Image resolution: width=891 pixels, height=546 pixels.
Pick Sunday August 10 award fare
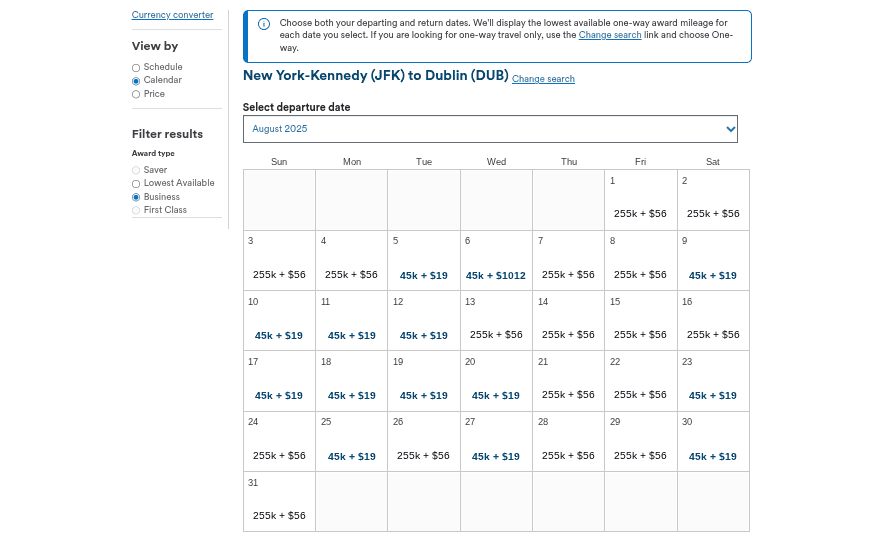point(279,335)
